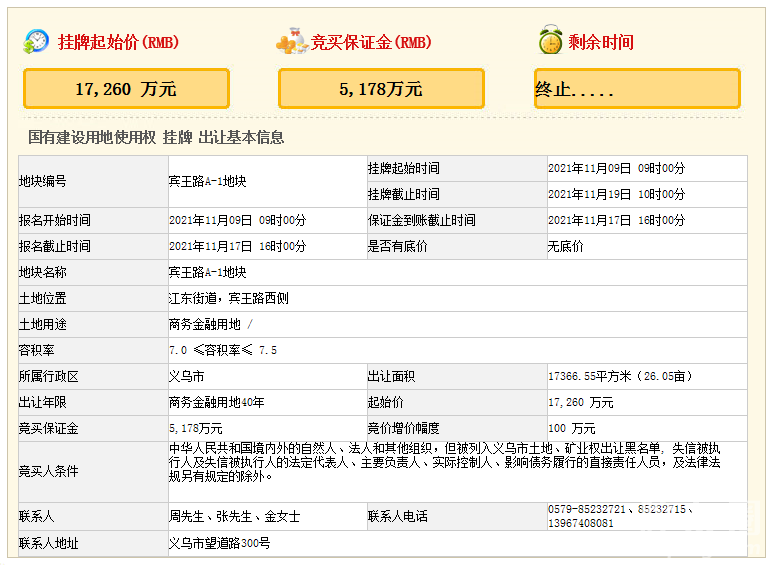The height and width of the screenshot is (565, 776).
Task: Click the clock icon beside 挂牌起始价
Action: [x=36, y=42]
